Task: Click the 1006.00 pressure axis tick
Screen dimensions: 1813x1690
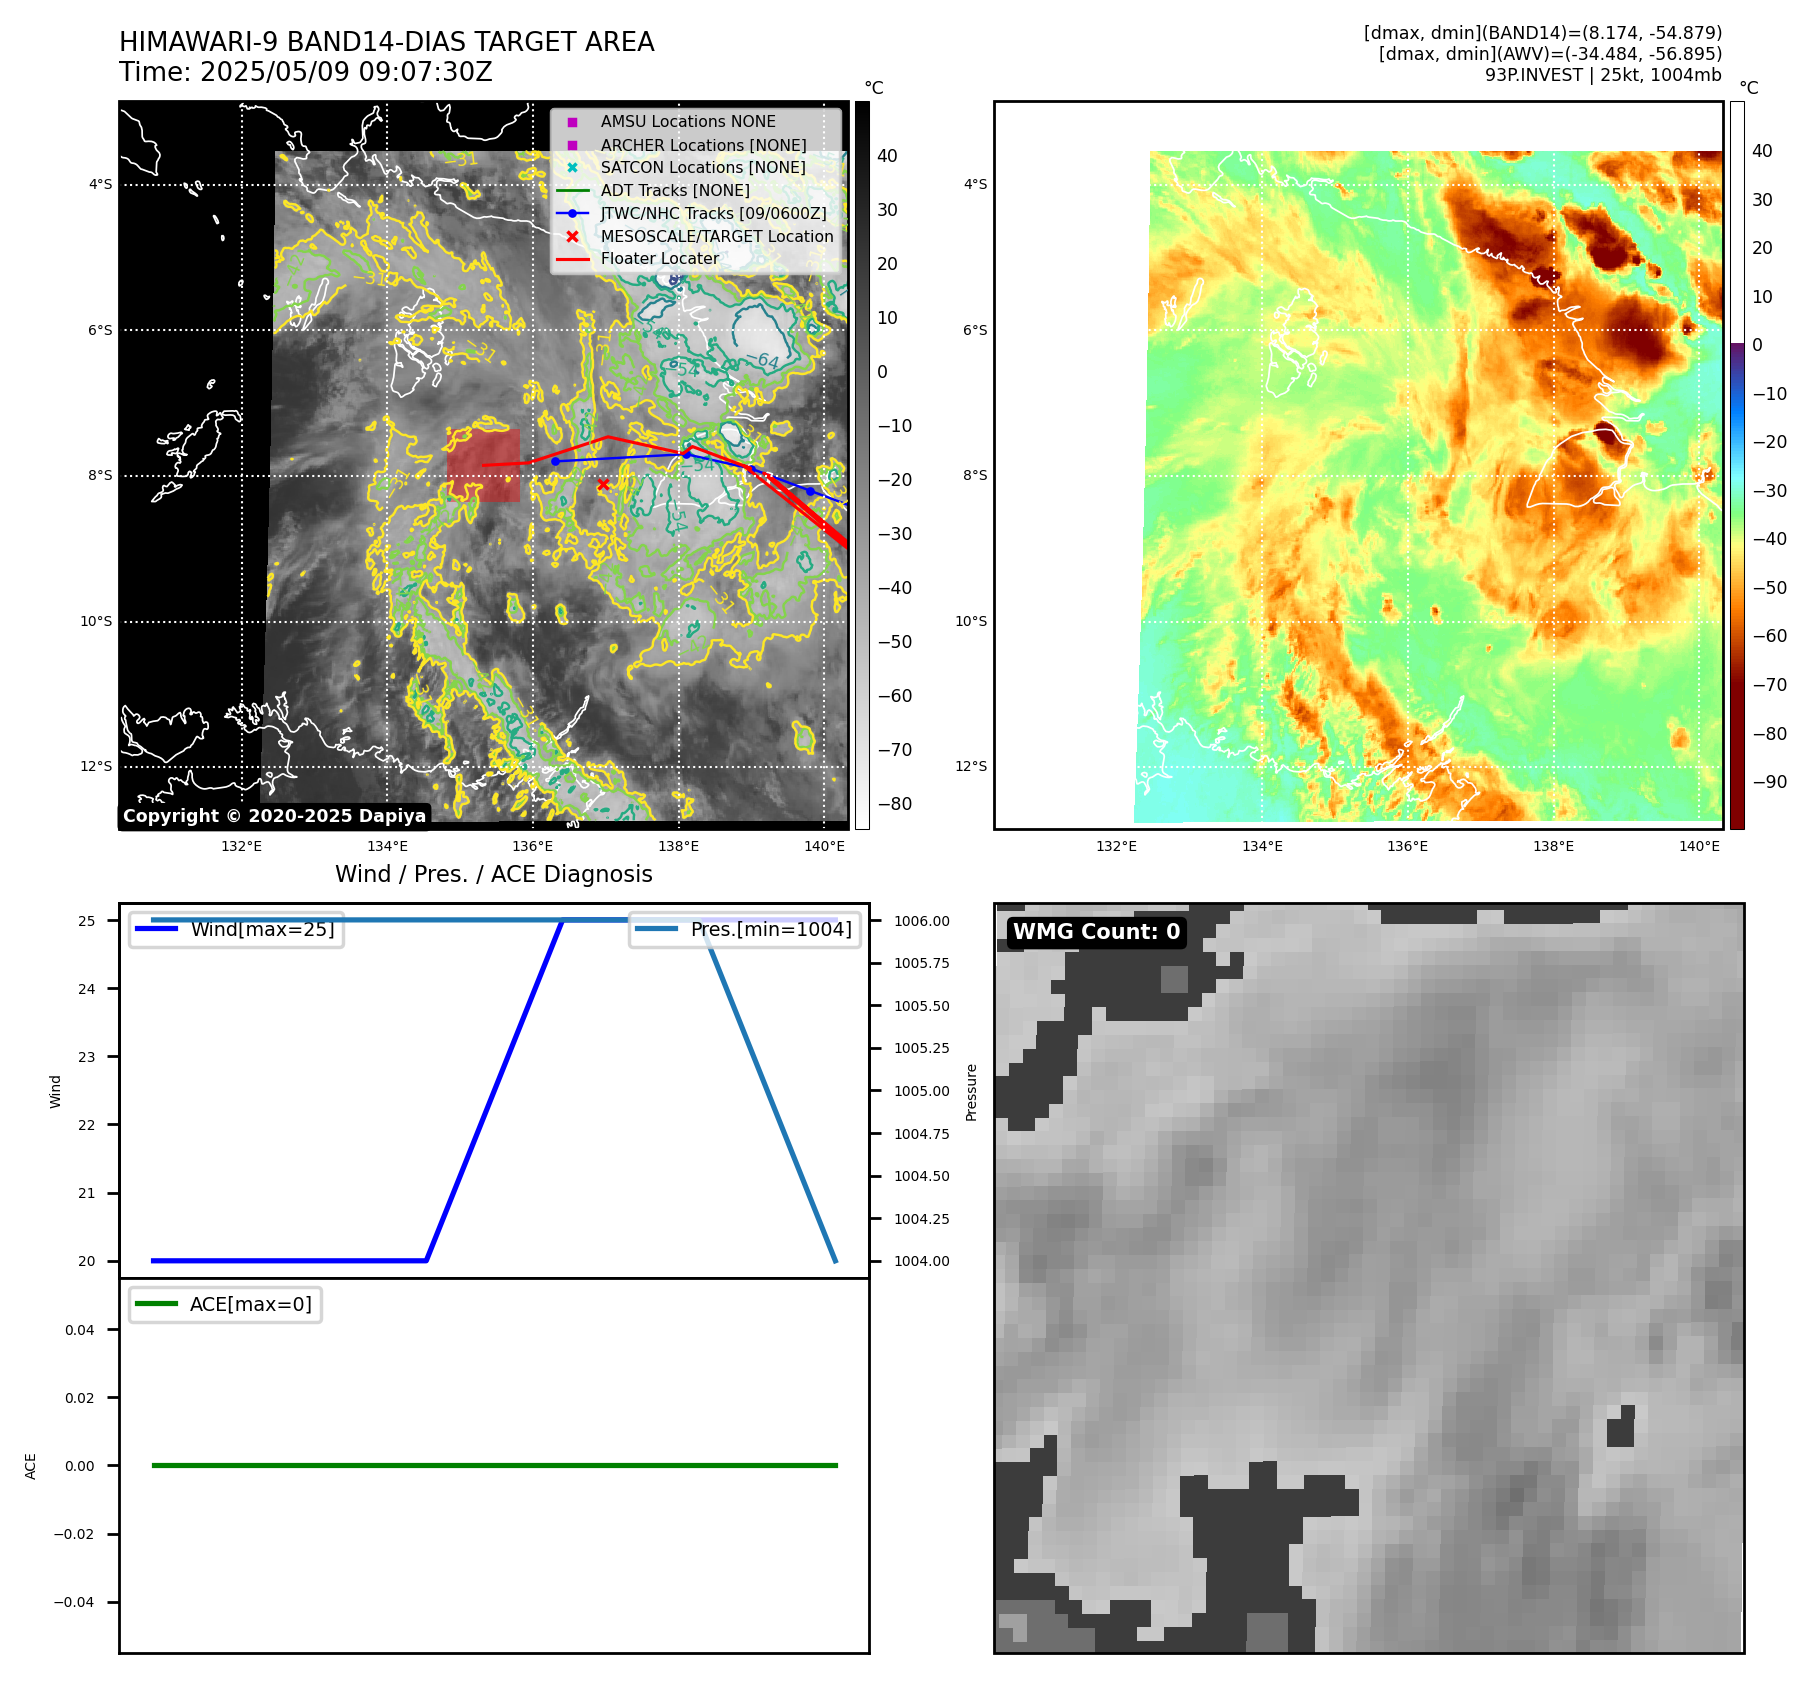Action: [922, 921]
